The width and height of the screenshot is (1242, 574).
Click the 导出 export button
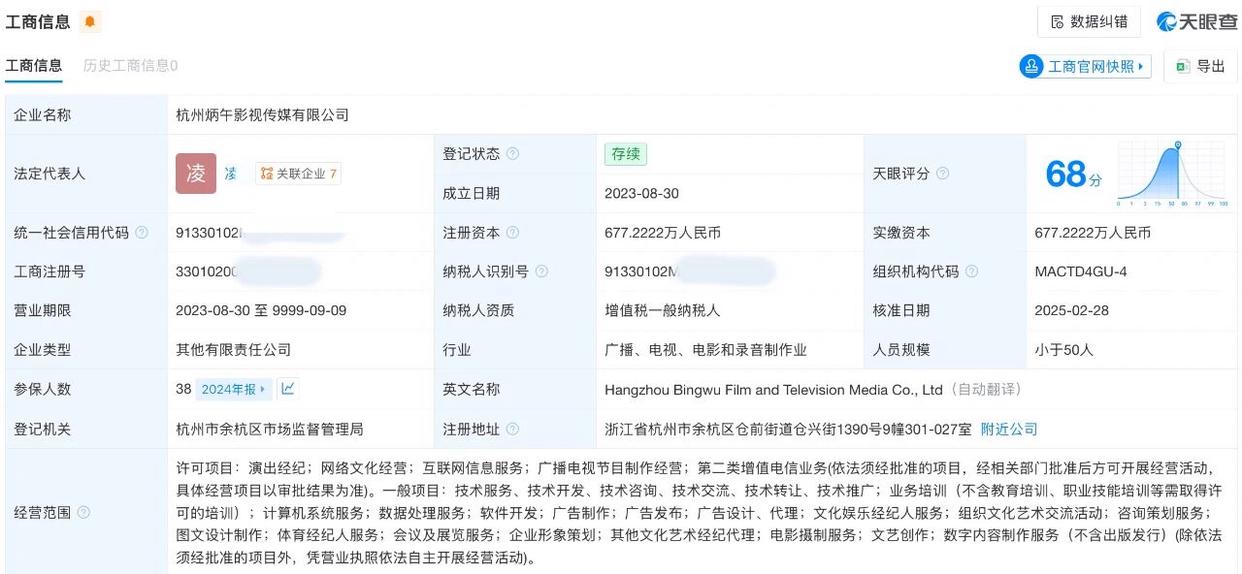(1201, 67)
